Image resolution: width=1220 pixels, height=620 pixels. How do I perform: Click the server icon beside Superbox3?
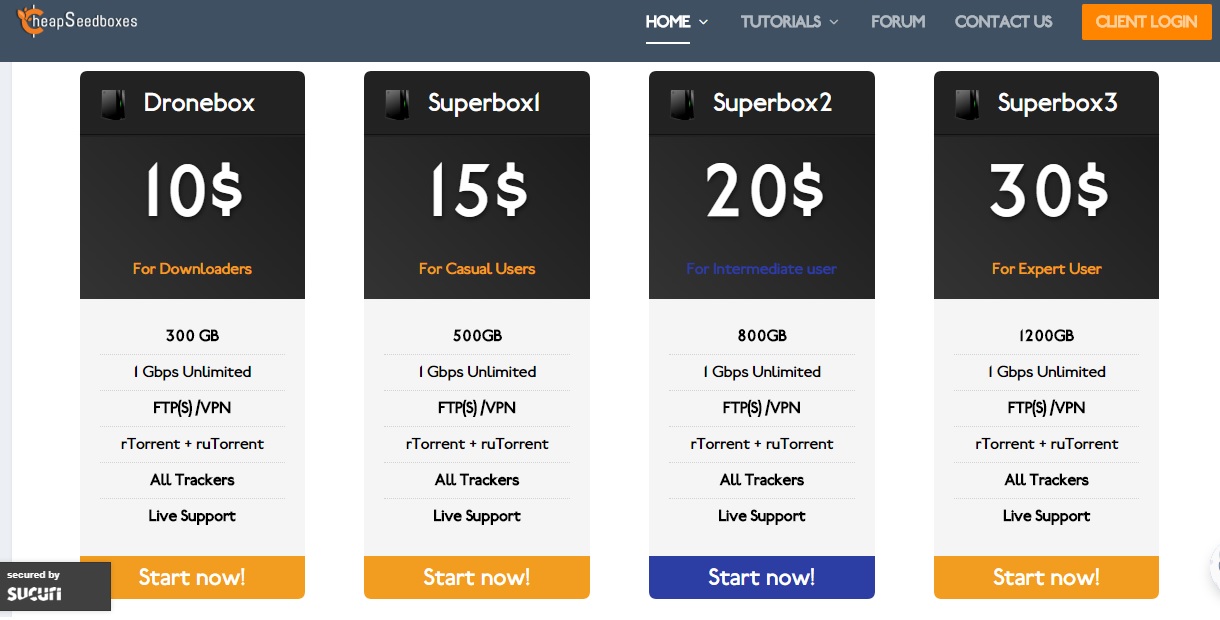pyautogui.click(x=967, y=104)
